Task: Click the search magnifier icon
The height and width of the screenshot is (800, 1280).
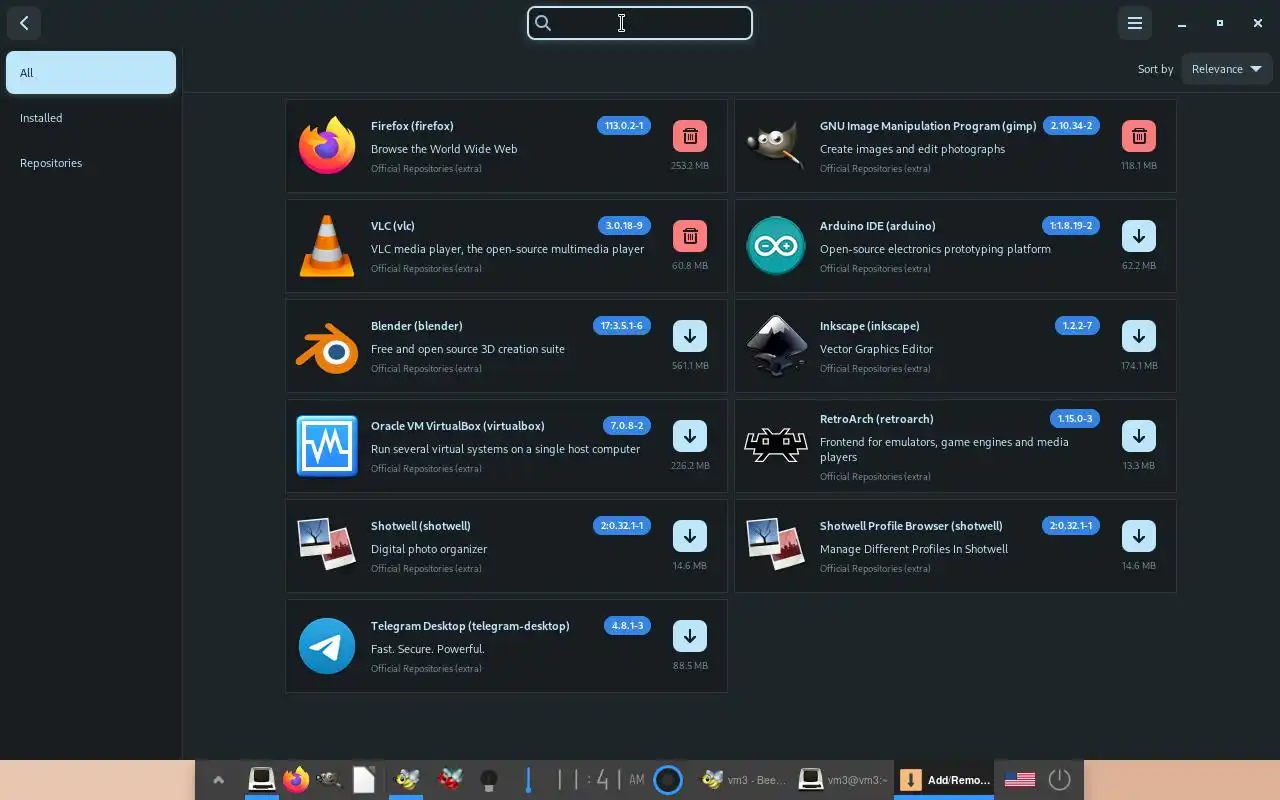Action: [543, 23]
